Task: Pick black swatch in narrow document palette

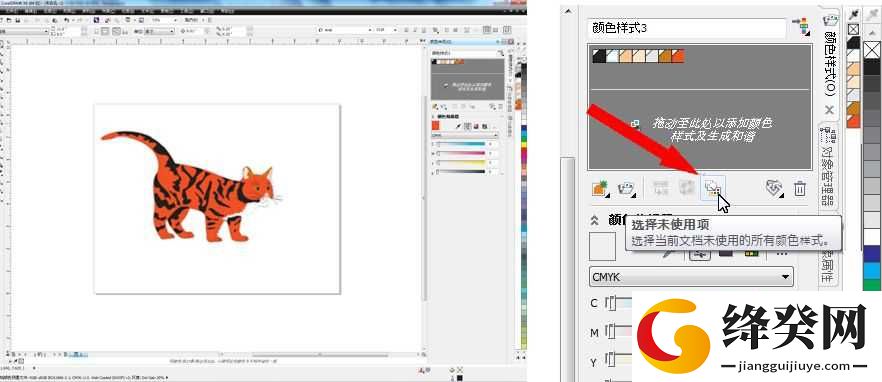Action: coord(853,42)
